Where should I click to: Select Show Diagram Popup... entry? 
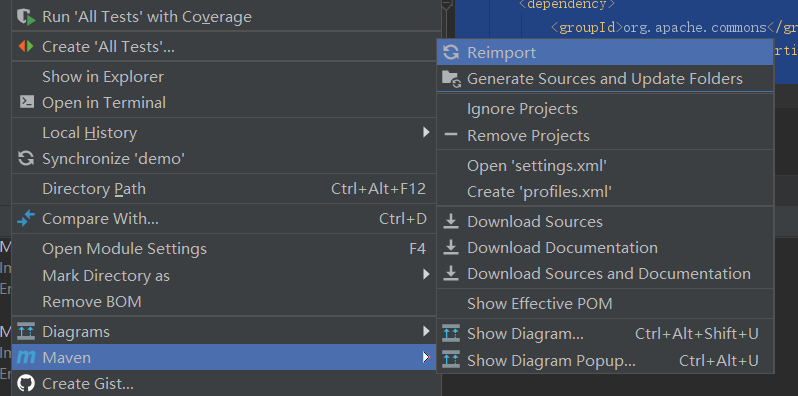coord(605,360)
